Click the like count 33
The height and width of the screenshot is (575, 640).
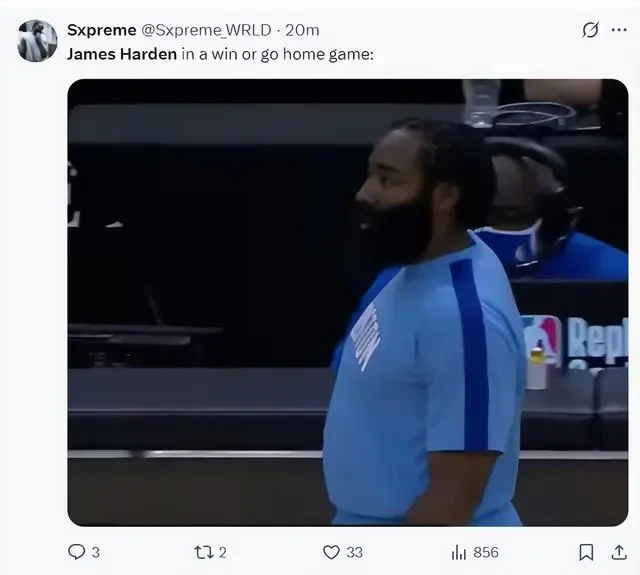(x=354, y=553)
